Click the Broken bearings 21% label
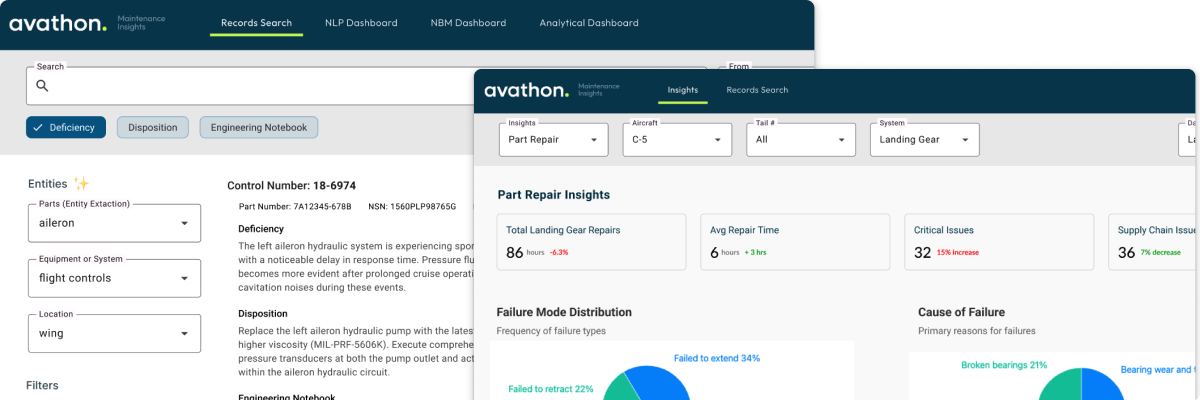The image size is (1200, 400). click(x=1004, y=365)
